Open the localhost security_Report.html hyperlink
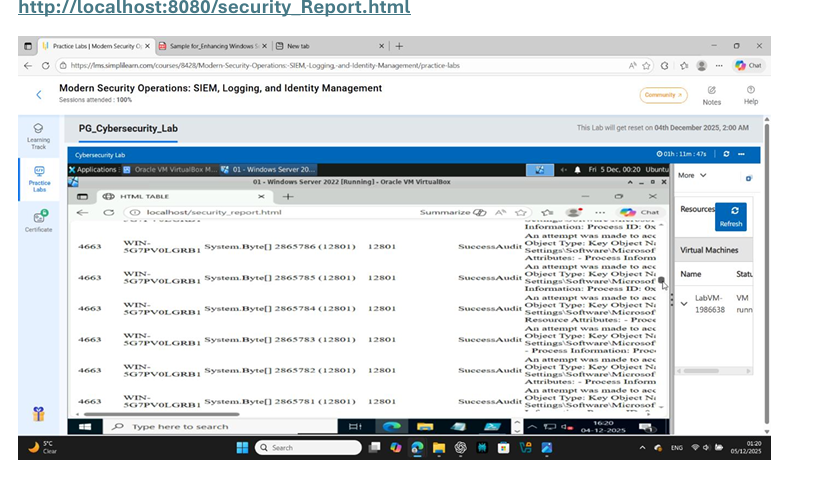815x502 pixels. coord(214,7)
